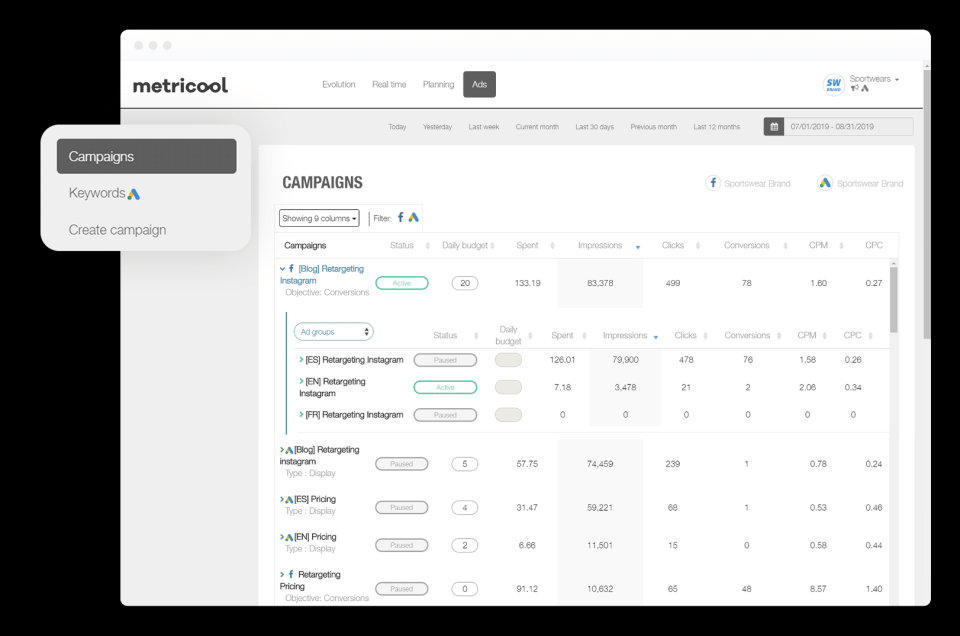Toggle Active status of [Blog] Retargeting Instagram campaign
Viewport: 960px width, 636px height.
[402, 283]
